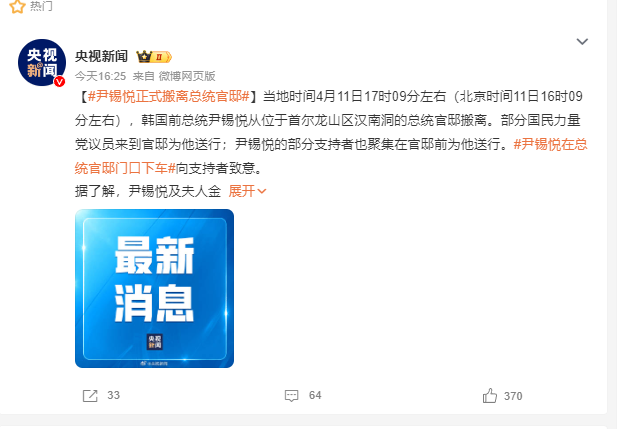Open post options chevron menu

(x=582, y=41)
